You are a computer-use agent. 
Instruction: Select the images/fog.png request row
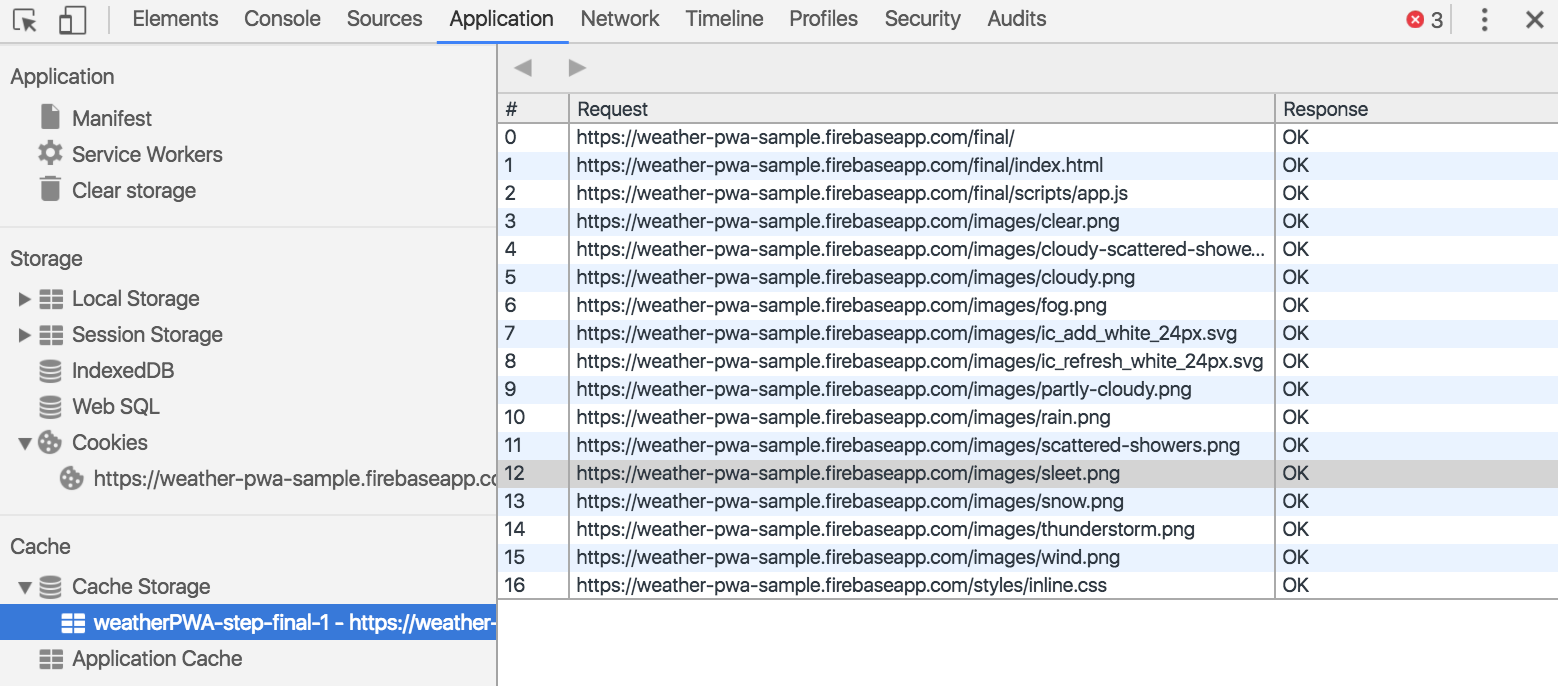click(1028, 305)
